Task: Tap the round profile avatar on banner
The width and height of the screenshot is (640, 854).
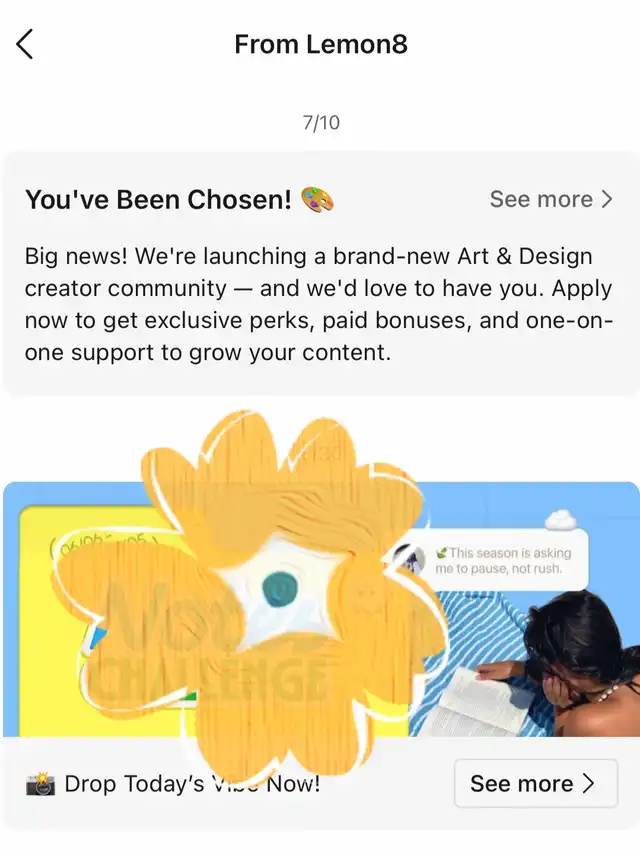Action: coord(409,560)
